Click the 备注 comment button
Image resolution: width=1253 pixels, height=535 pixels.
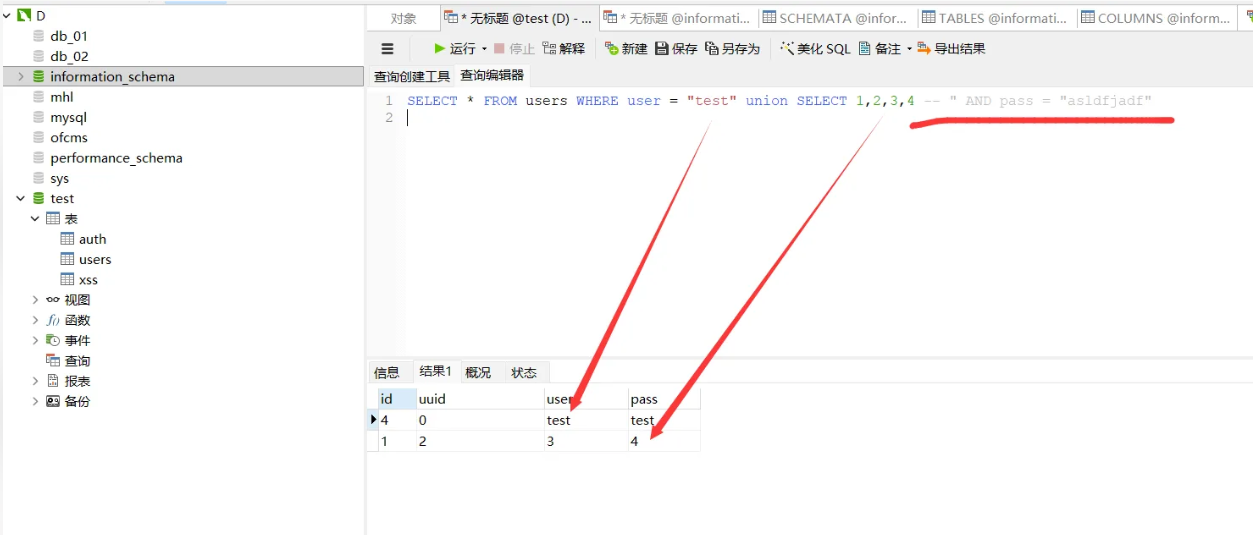click(x=880, y=49)
